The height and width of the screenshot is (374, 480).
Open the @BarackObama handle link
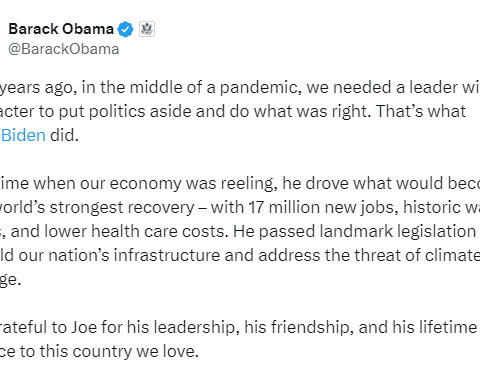[x=64, y=49]
